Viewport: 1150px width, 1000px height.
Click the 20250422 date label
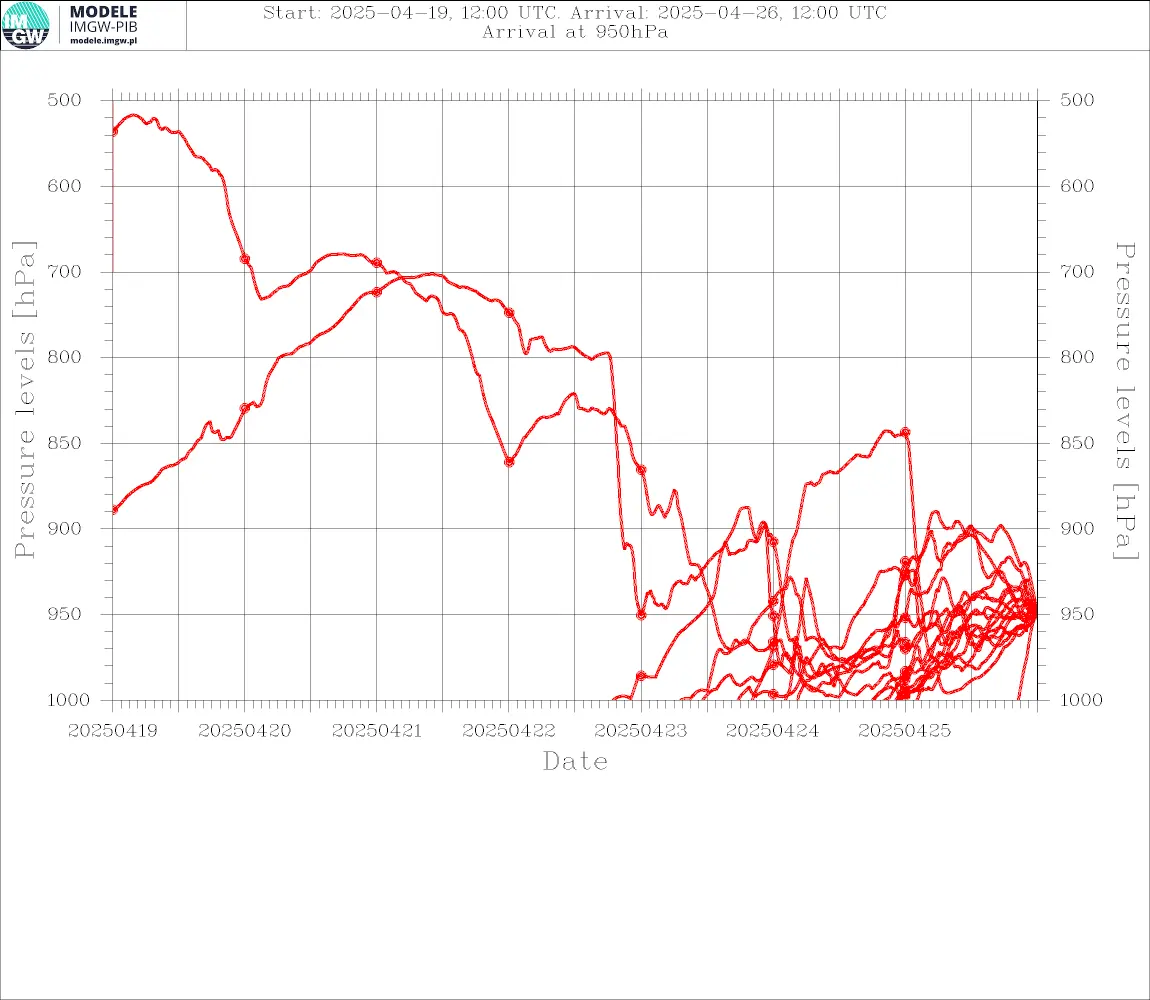[x=509, y=731]
